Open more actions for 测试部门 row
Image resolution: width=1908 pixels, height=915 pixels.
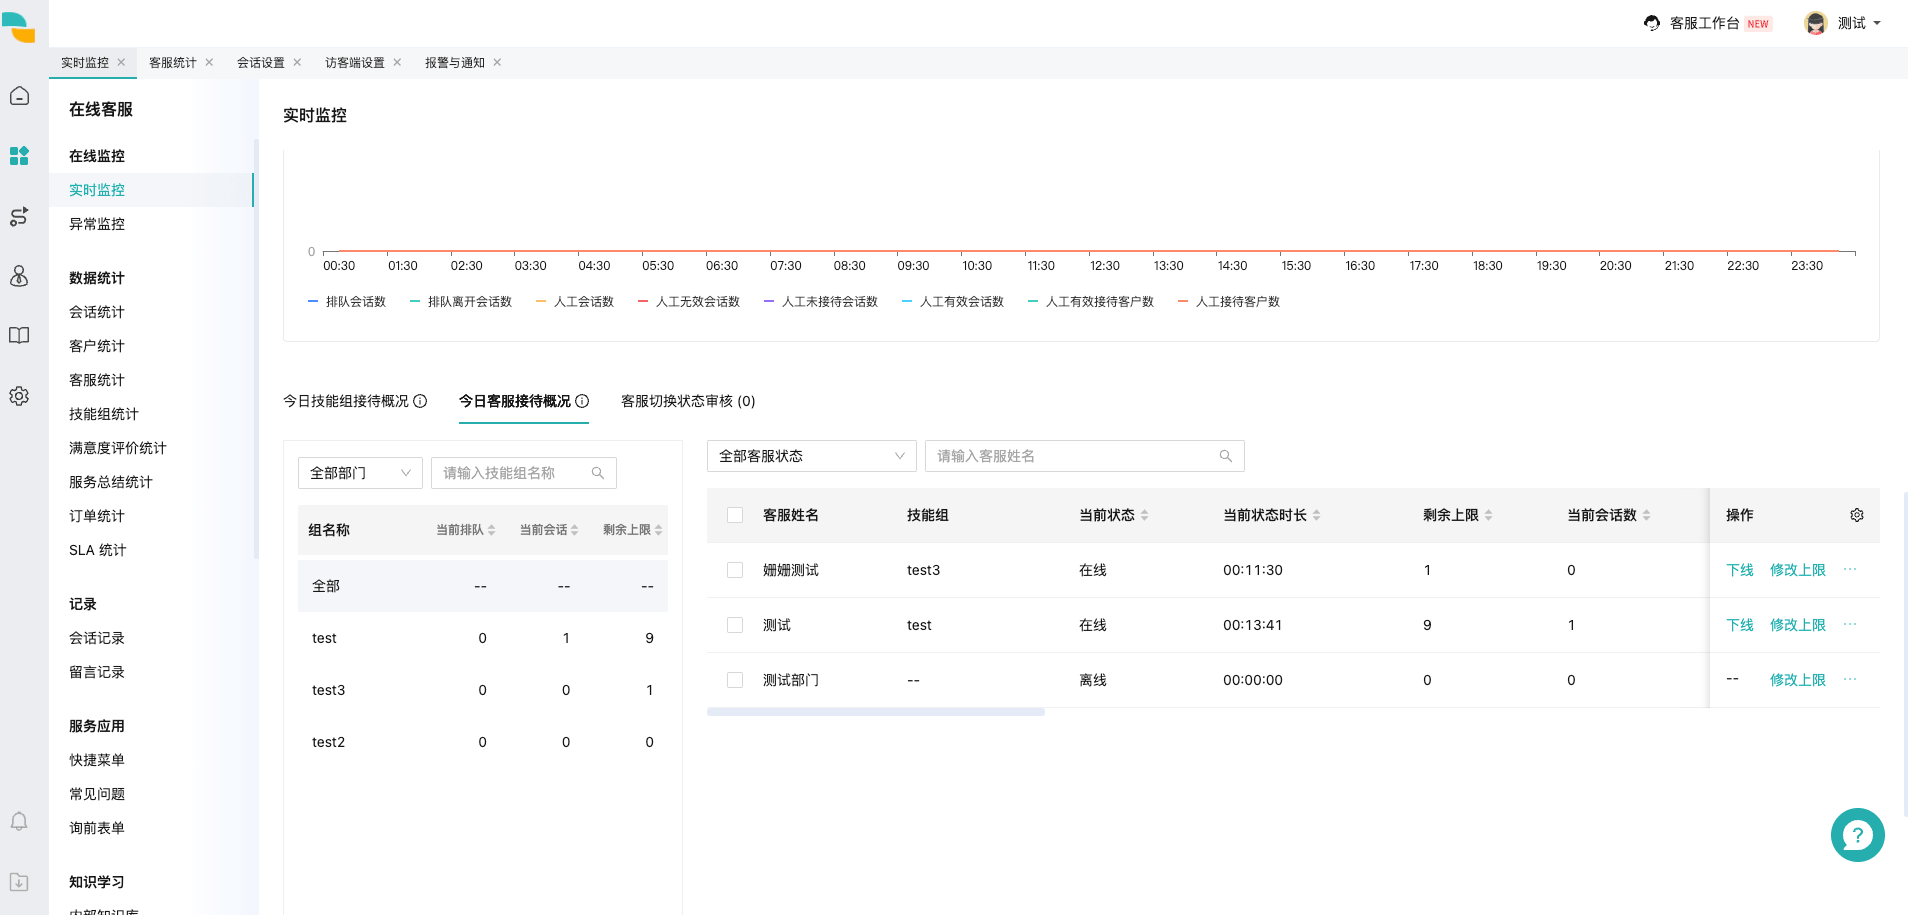(1850, 679)
